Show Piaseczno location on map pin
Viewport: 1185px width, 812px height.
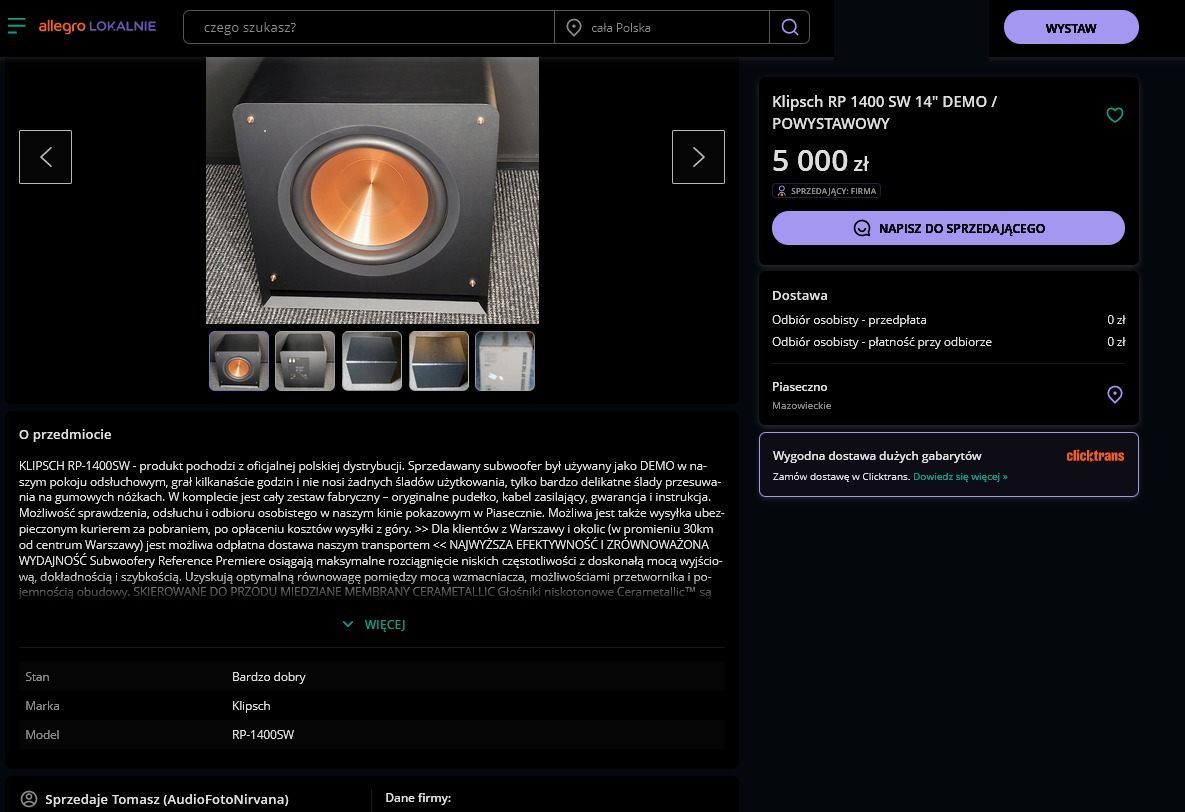point(1115,395)
